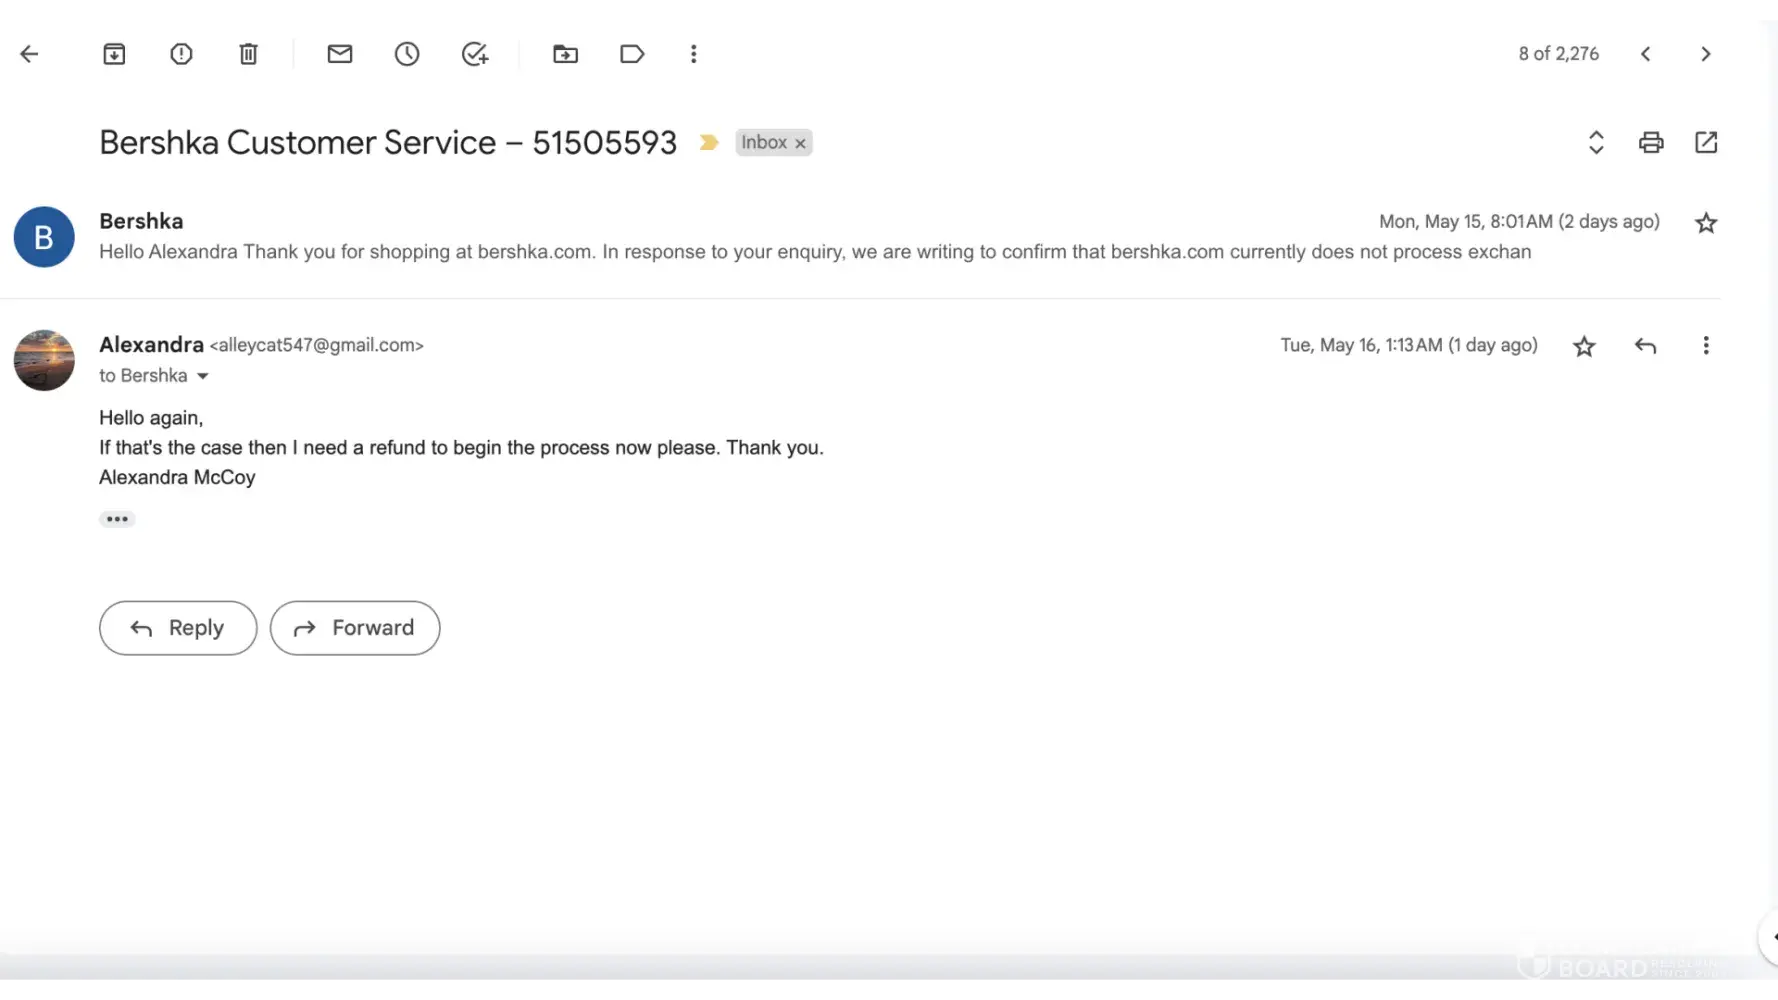Click the Mon, May 15 timestamp
This screenshot has width=1778, height=1000.
pyautogui.click(x=1519, y=222)
